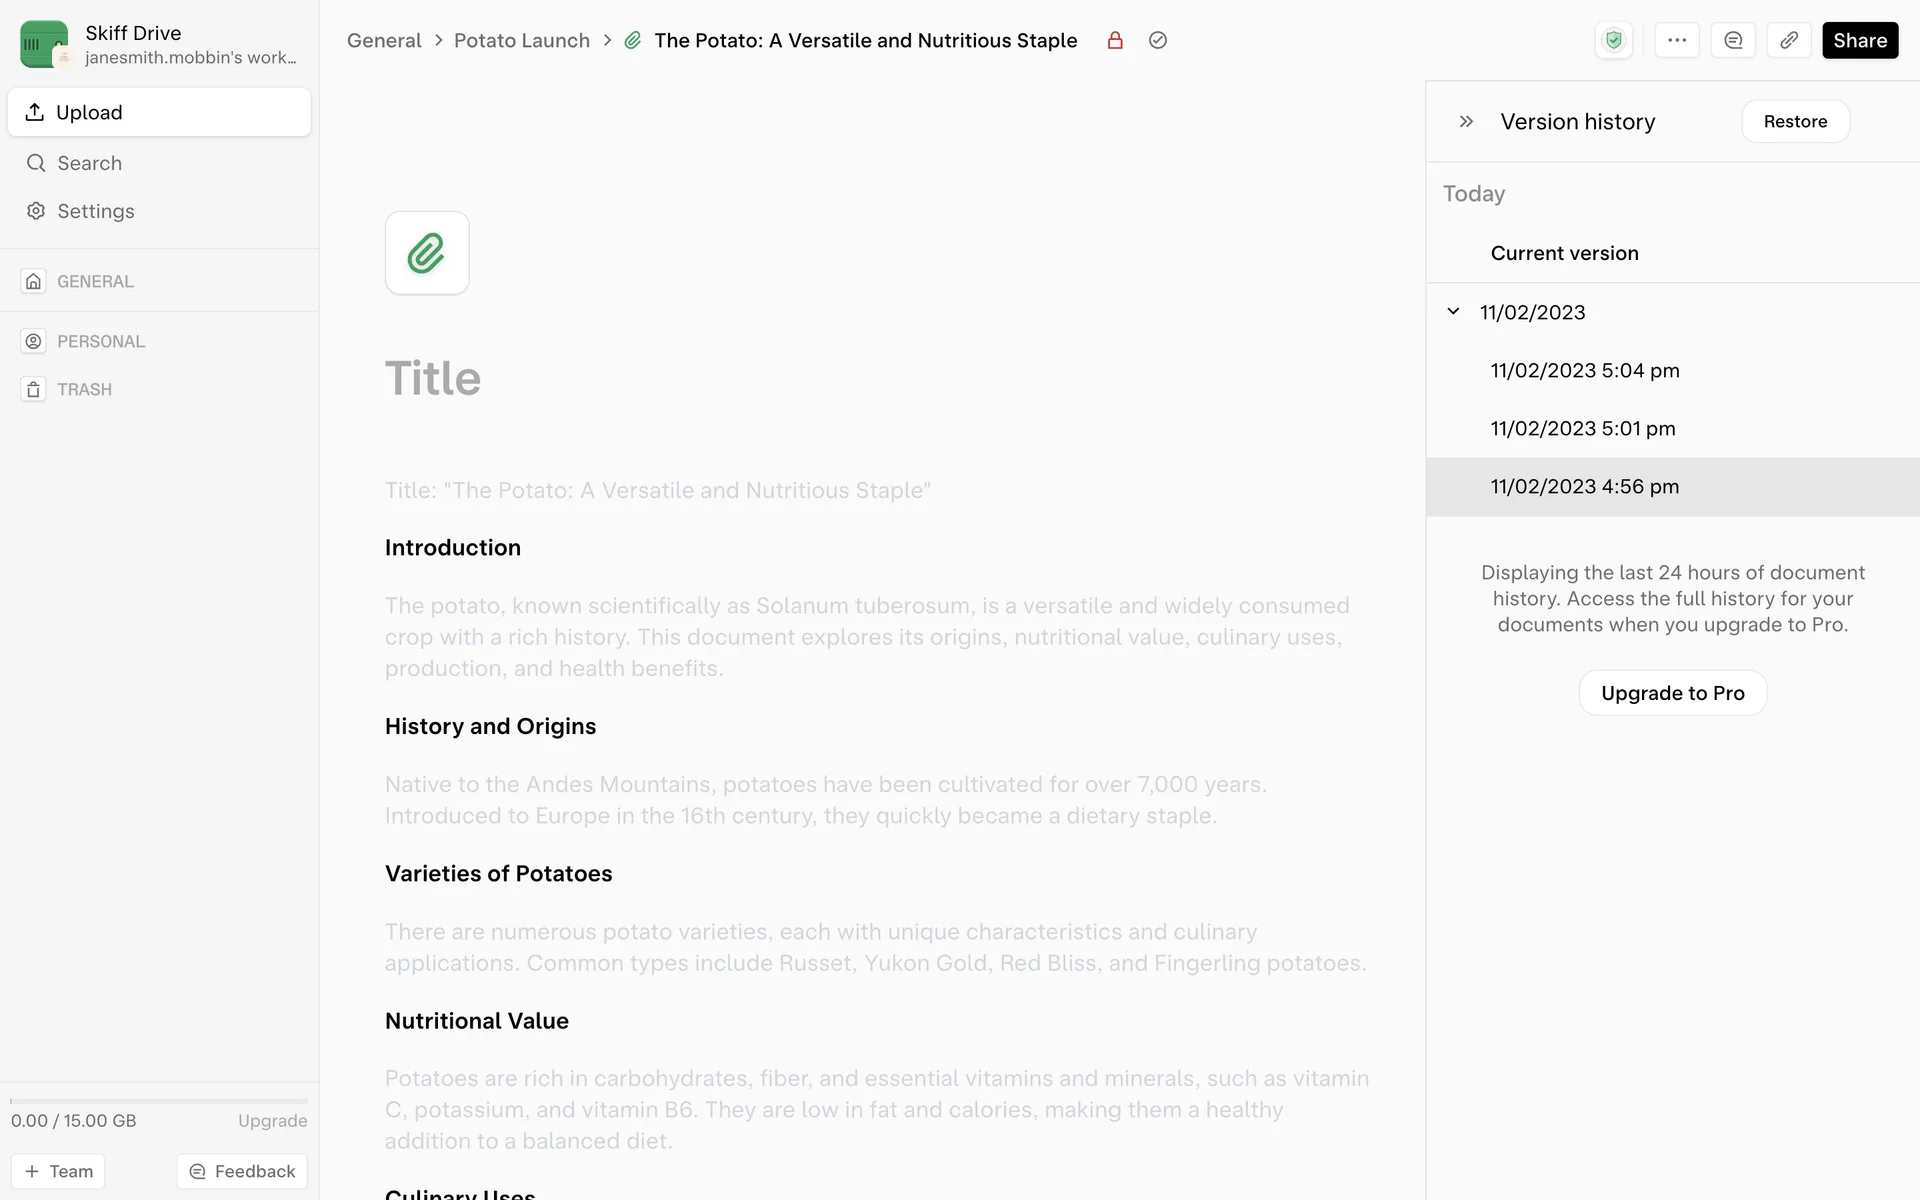Viewport: 1920px width, 1200px height.
Task: Copy document link with the link icon
Action: pyautogui.click(x=1789, y=41)
